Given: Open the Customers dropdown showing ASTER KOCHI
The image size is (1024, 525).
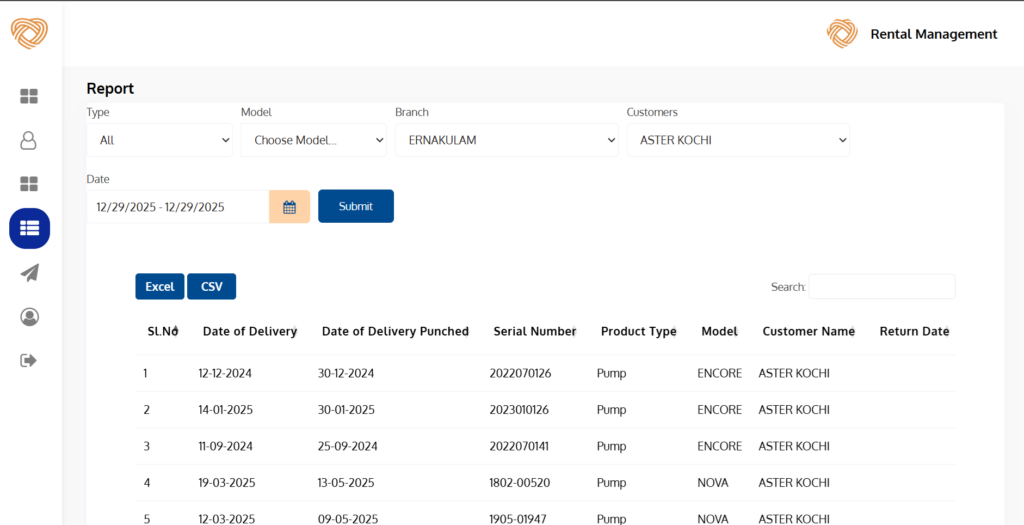Looking at the screenshot, I should pyautogui.click(x=737, y=140).
